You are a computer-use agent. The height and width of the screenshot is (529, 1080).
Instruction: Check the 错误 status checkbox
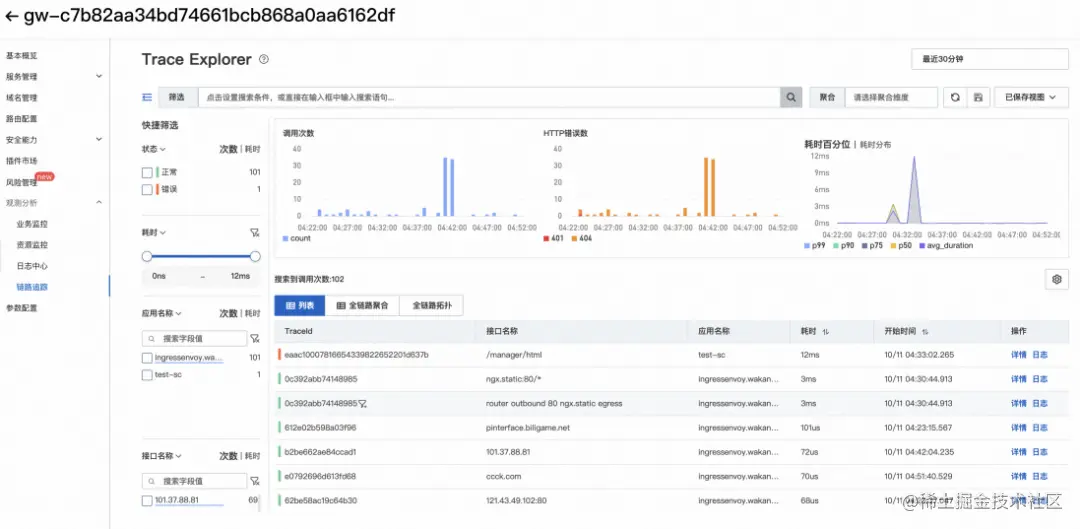(x=147, y=189)
